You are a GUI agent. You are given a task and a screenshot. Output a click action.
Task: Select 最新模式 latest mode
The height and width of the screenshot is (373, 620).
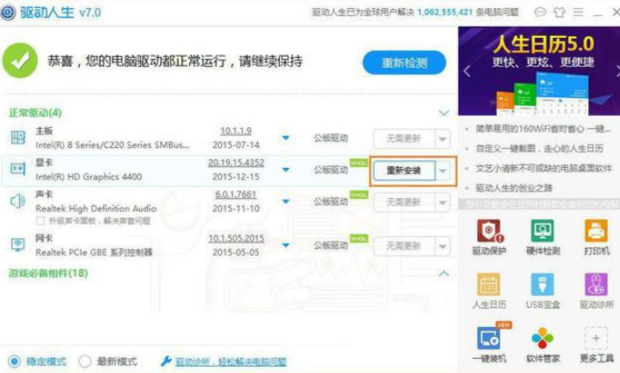[85, 361]
